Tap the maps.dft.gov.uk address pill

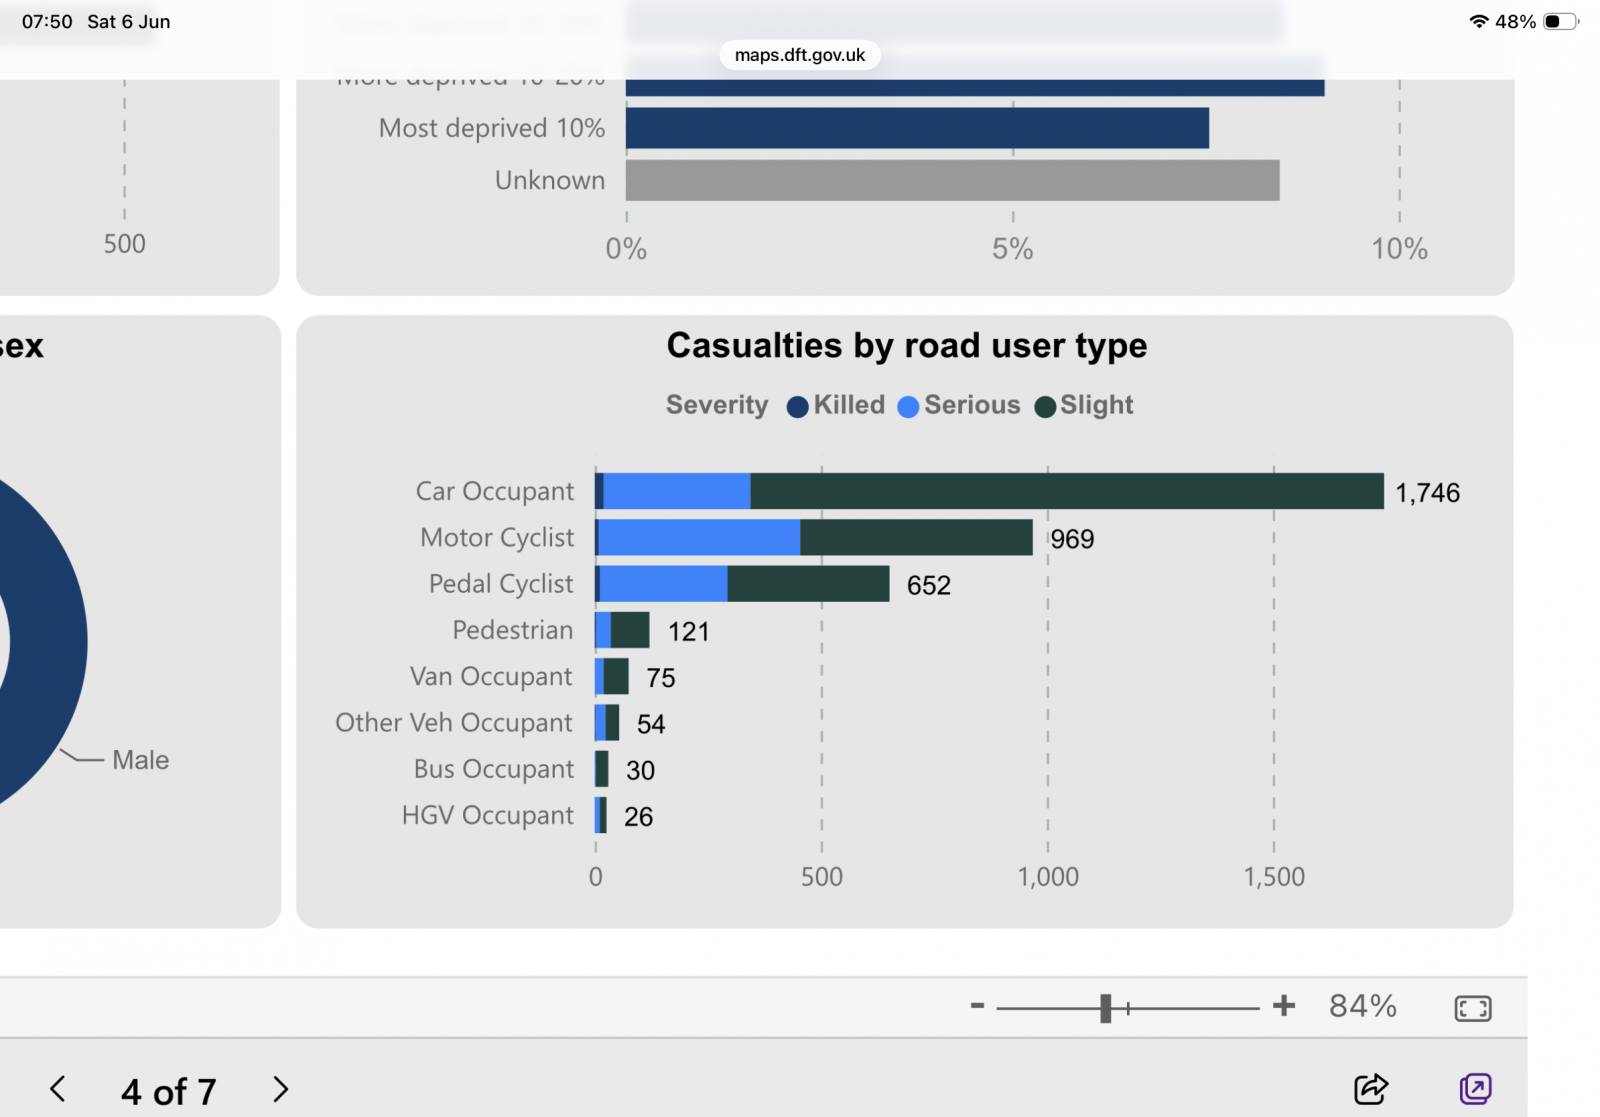point(800,55)
